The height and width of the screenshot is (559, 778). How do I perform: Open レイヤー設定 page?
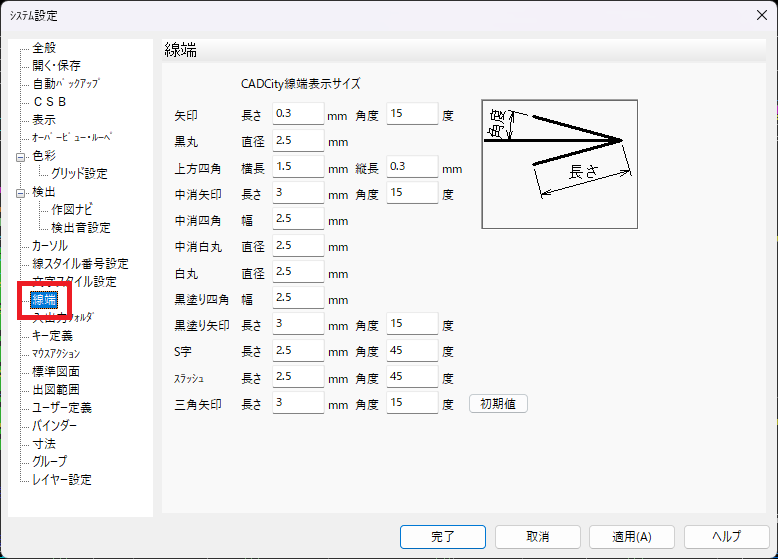pos(62,480)
